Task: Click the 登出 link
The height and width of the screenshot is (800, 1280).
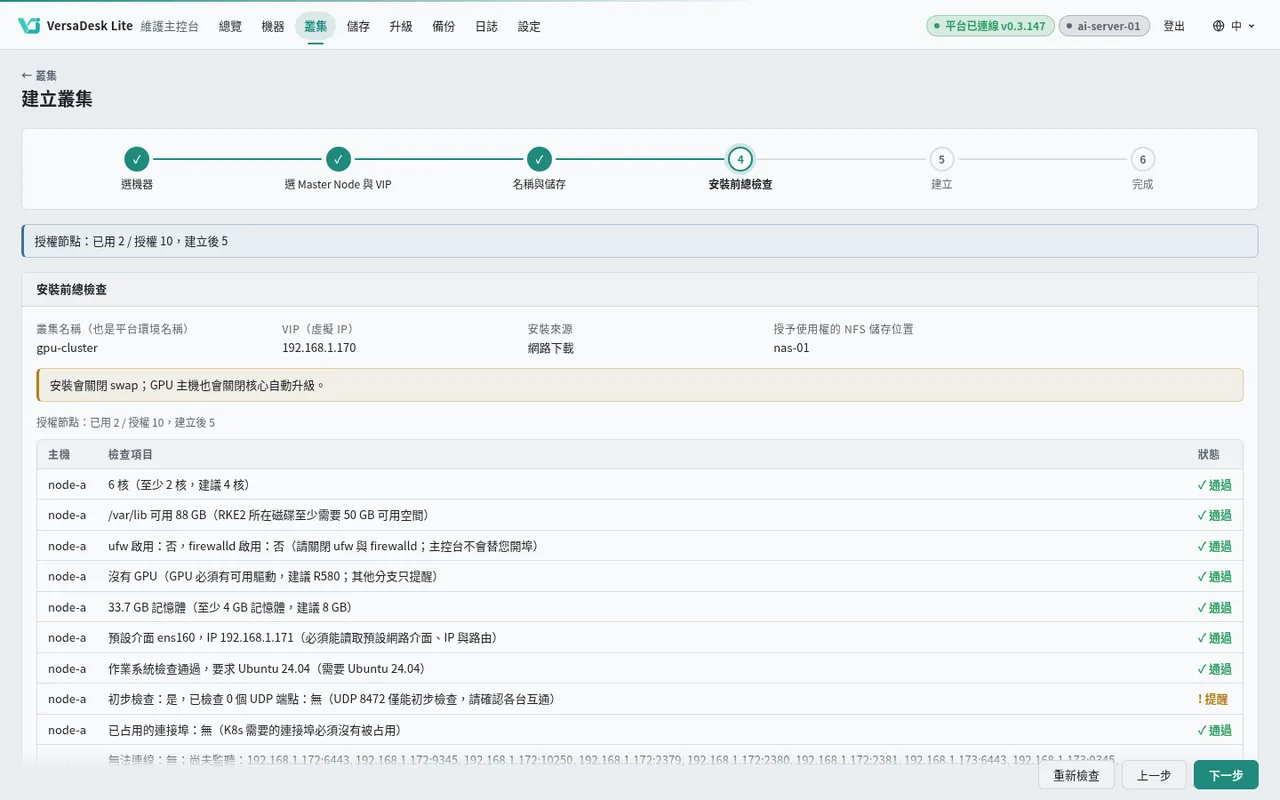Action: coord(1174,26)
